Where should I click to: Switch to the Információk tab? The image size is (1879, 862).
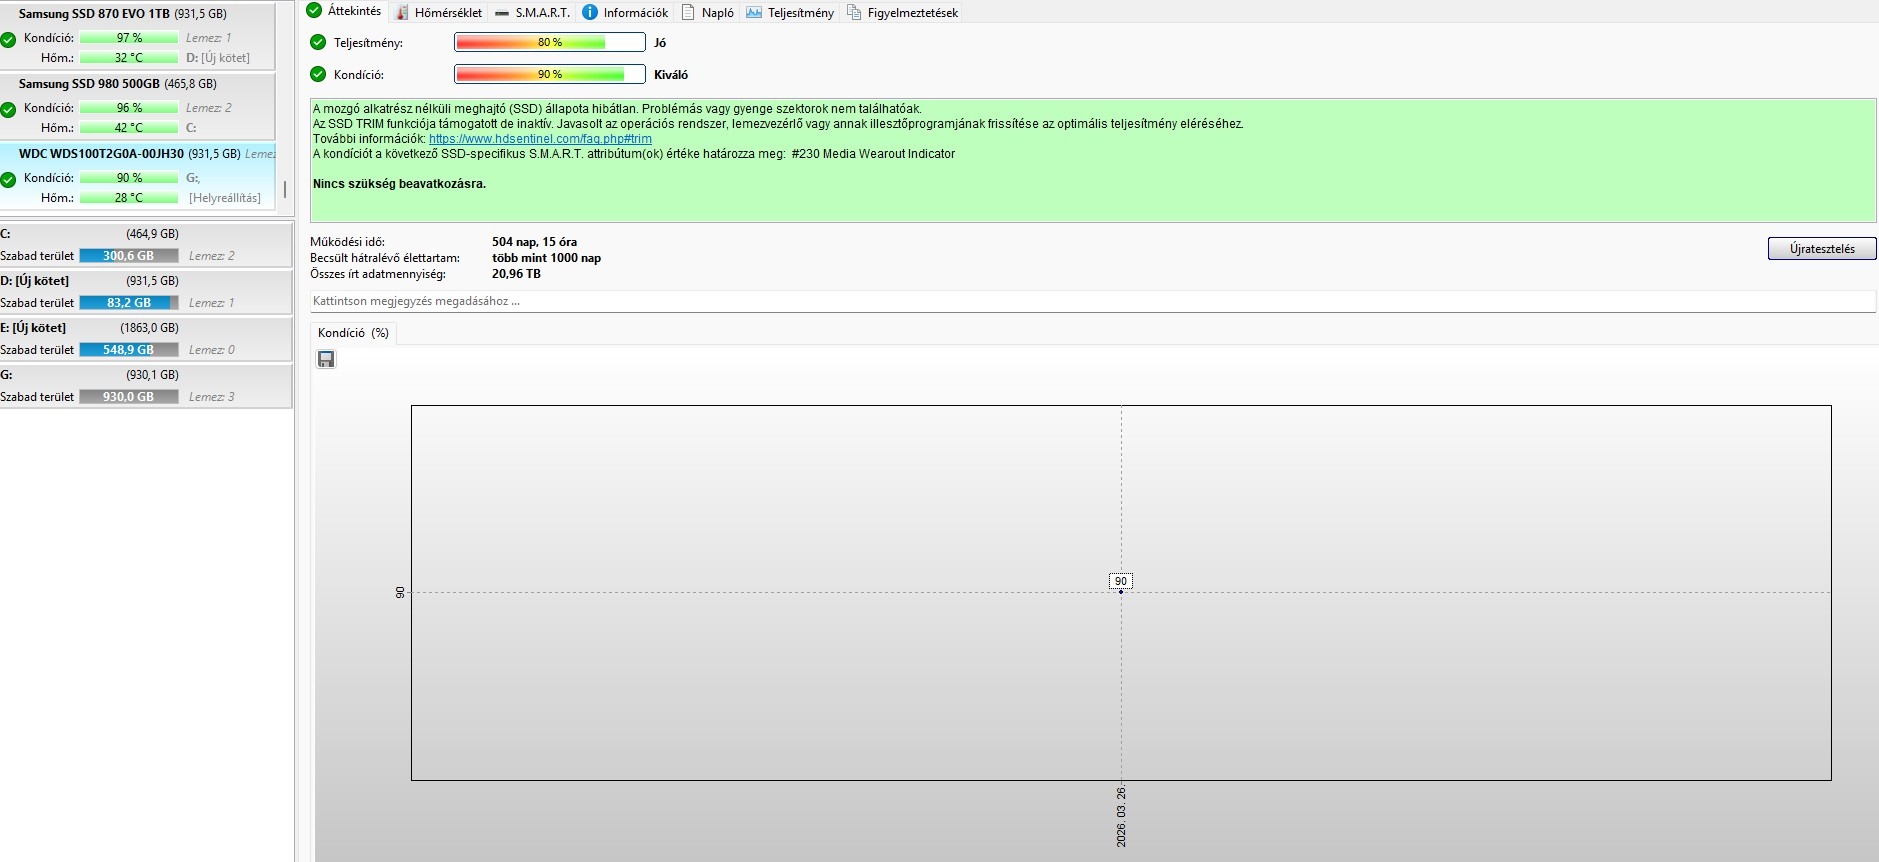625,12
